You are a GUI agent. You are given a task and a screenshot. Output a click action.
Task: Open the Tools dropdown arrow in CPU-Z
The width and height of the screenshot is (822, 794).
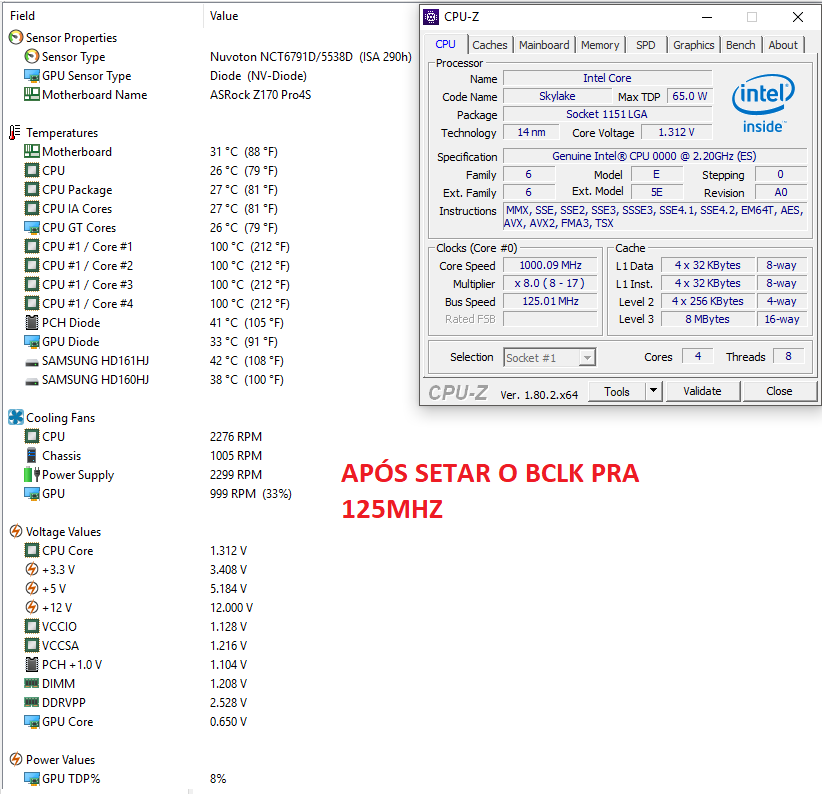tap(653, 391)
